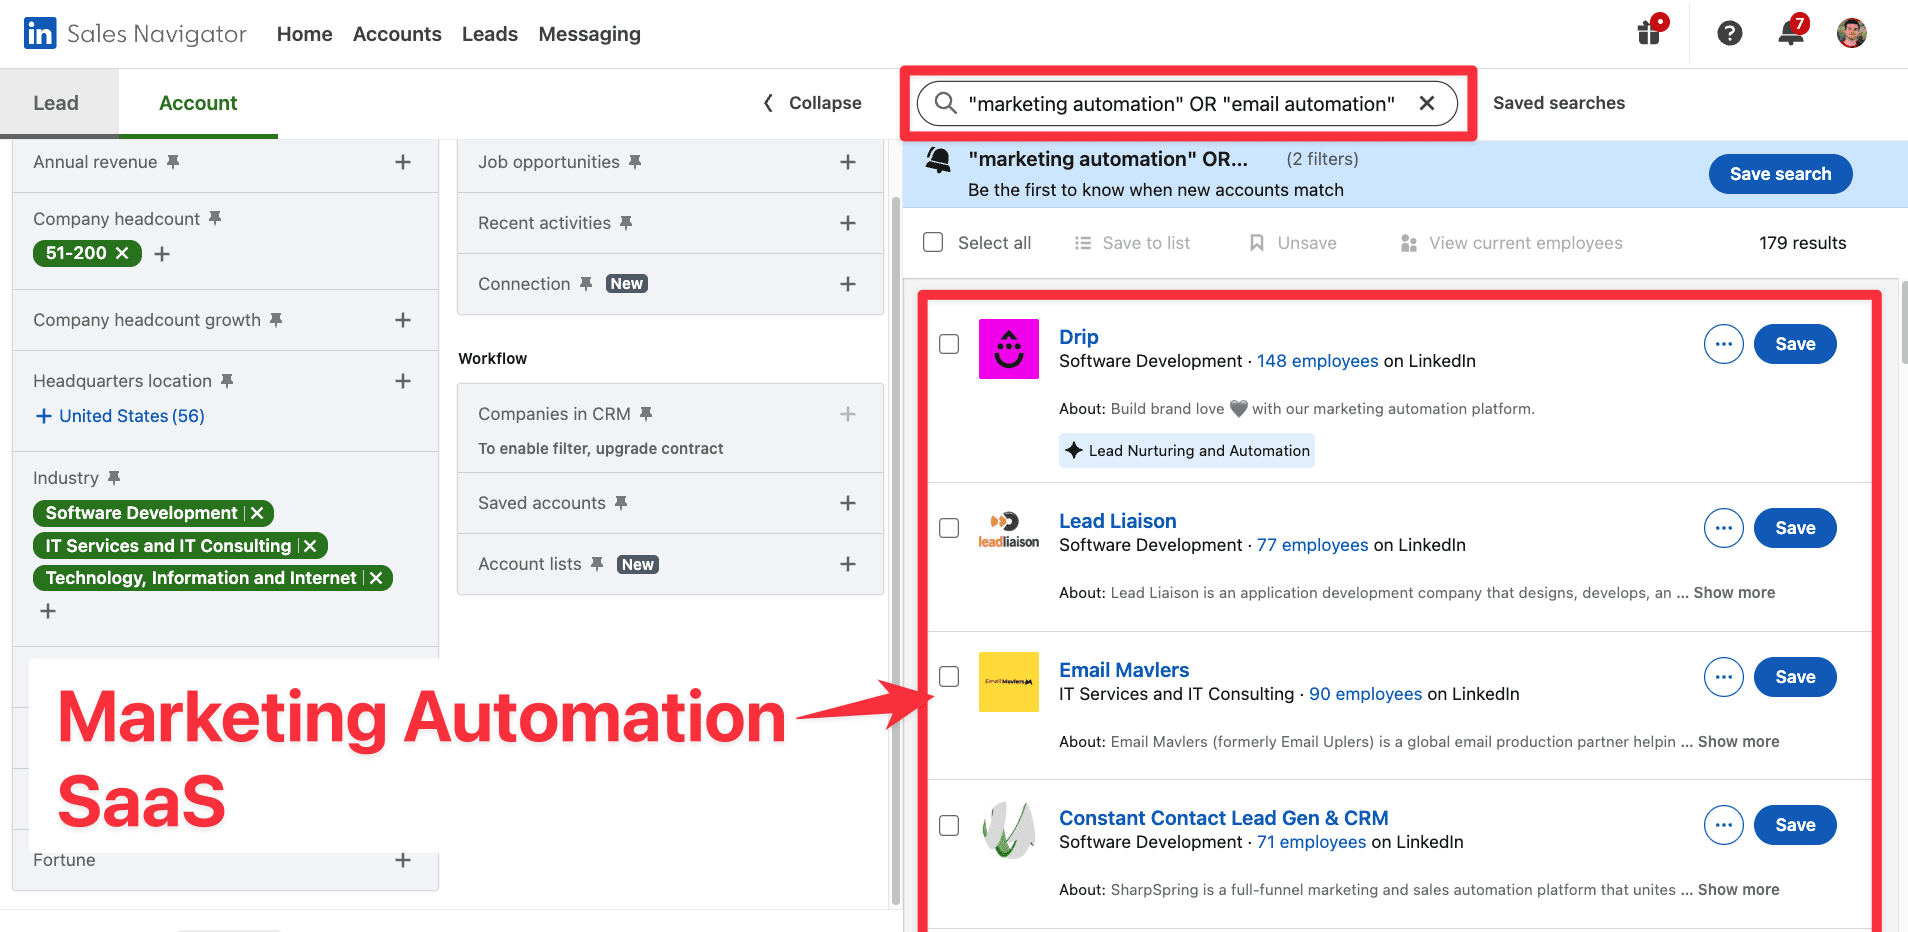
Task: Click the Email Mavlers logo thumbnail
Action: 1009,682
